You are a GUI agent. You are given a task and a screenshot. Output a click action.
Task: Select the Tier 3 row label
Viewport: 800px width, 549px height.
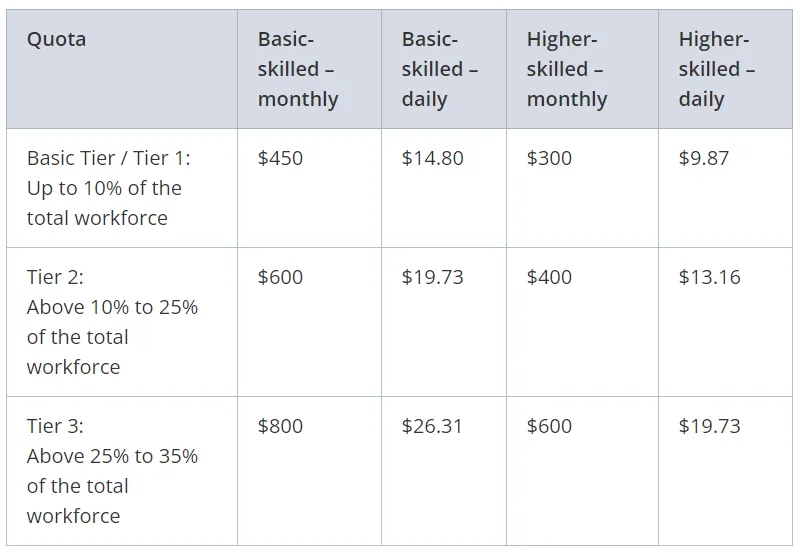pyautogui.click(x=122, y=471)
